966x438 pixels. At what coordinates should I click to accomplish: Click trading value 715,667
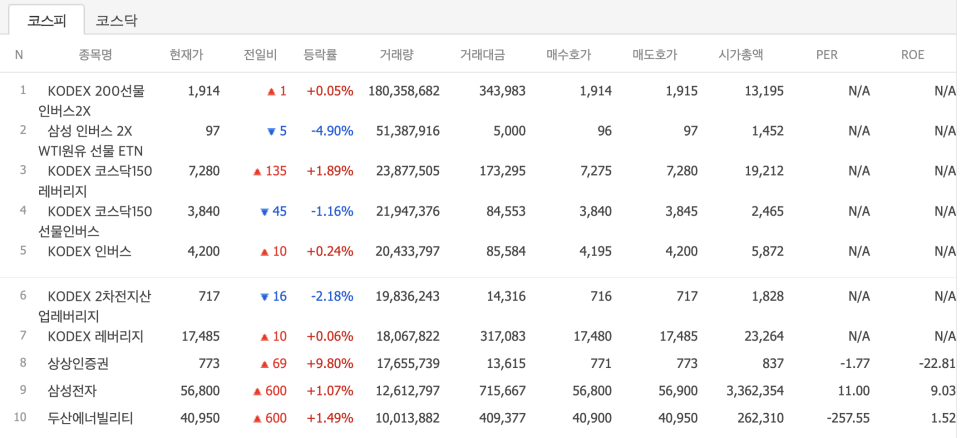pos(503,391)
